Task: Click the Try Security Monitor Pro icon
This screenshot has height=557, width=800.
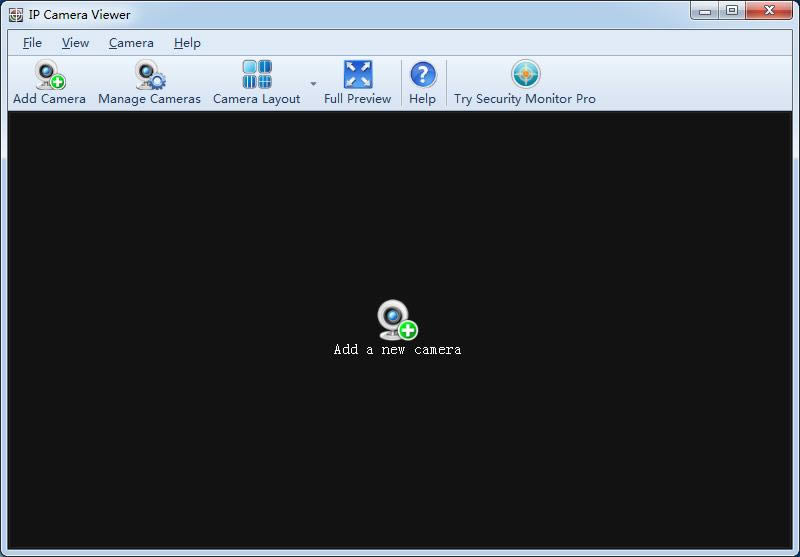Action: pos(526,74)
